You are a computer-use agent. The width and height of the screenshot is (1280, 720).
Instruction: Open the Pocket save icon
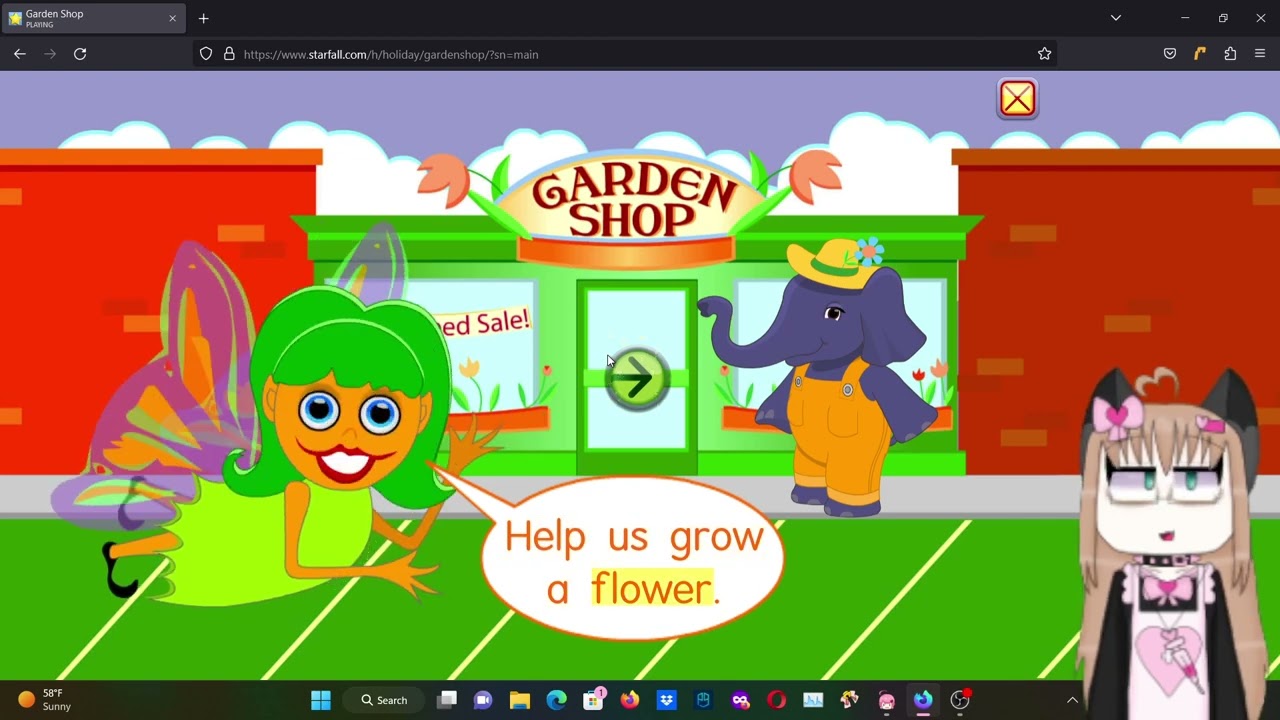click(1170, 54)
